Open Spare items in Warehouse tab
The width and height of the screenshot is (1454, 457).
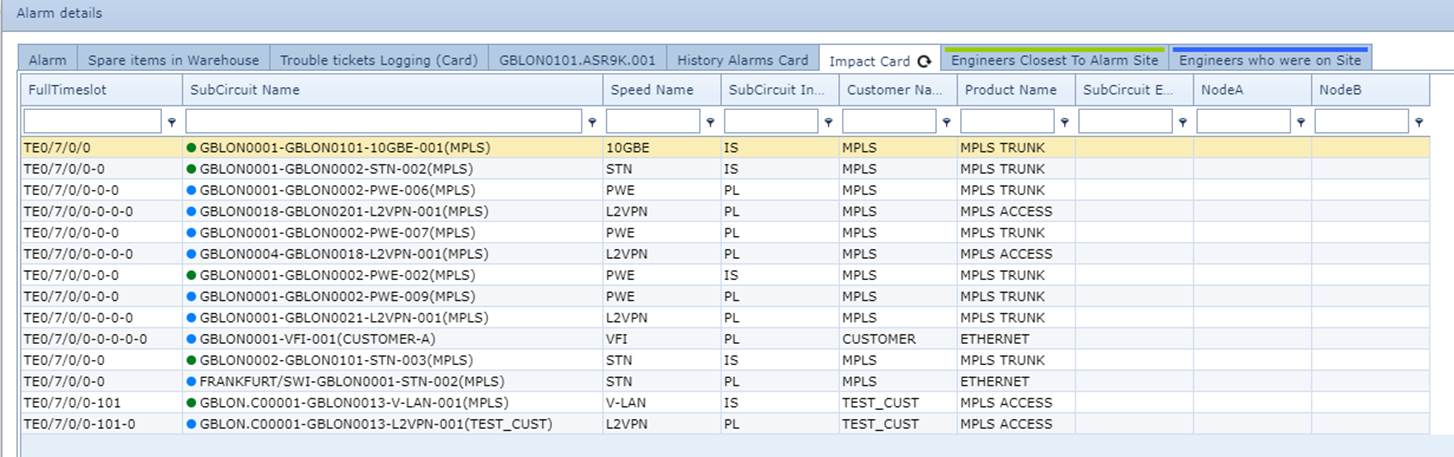coord(173,60)
